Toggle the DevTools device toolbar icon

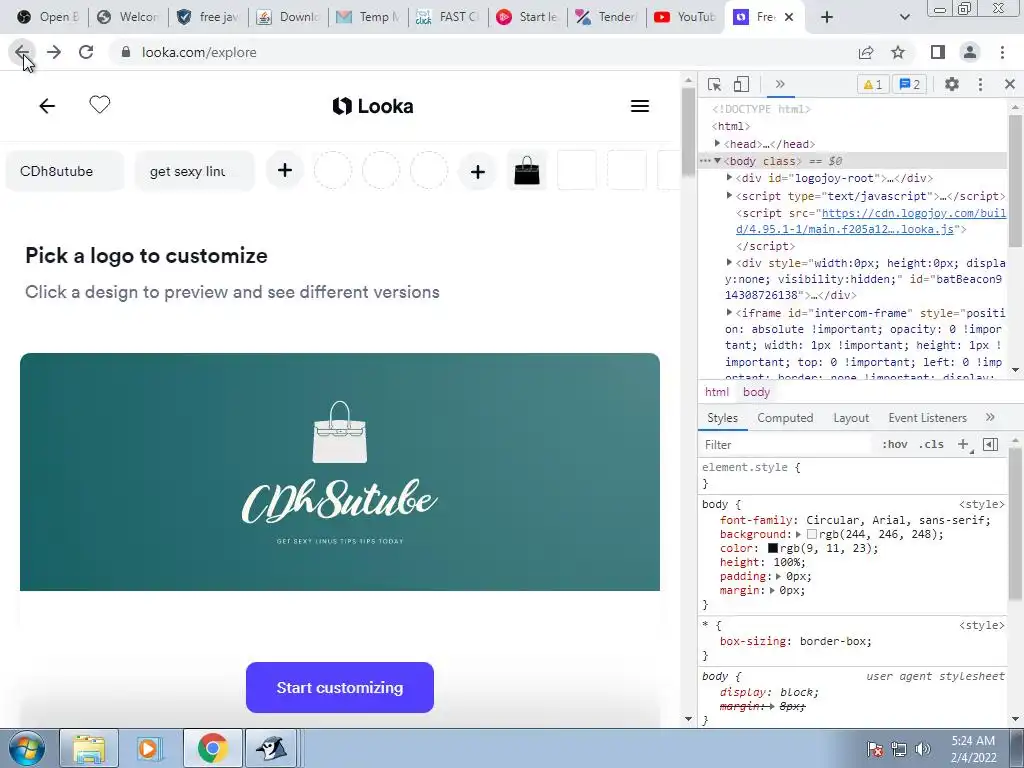click(741, 84)
